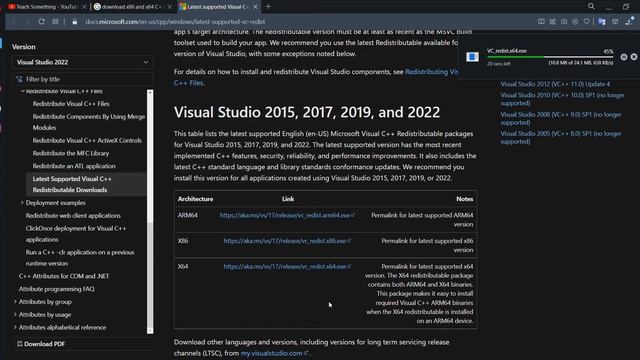This screenshot has width=640, height=360.
Task: Jump to Visual Studio 2005 SP1 section
Action: (x=561, y=138)
